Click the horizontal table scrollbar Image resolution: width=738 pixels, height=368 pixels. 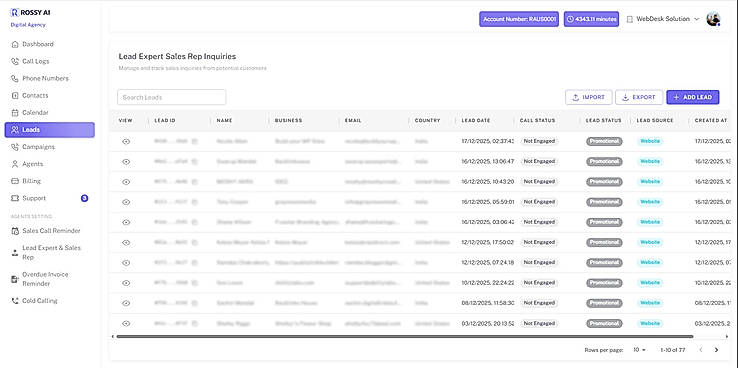coord(405,336)
